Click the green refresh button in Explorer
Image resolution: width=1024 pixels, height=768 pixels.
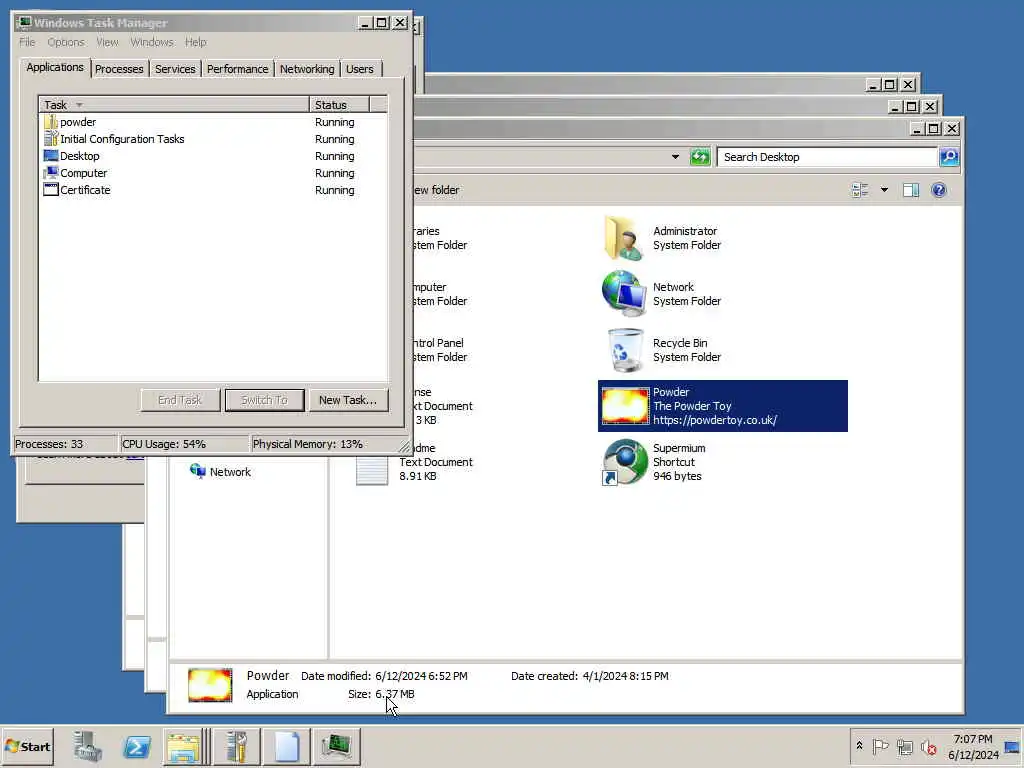[699, 157]
